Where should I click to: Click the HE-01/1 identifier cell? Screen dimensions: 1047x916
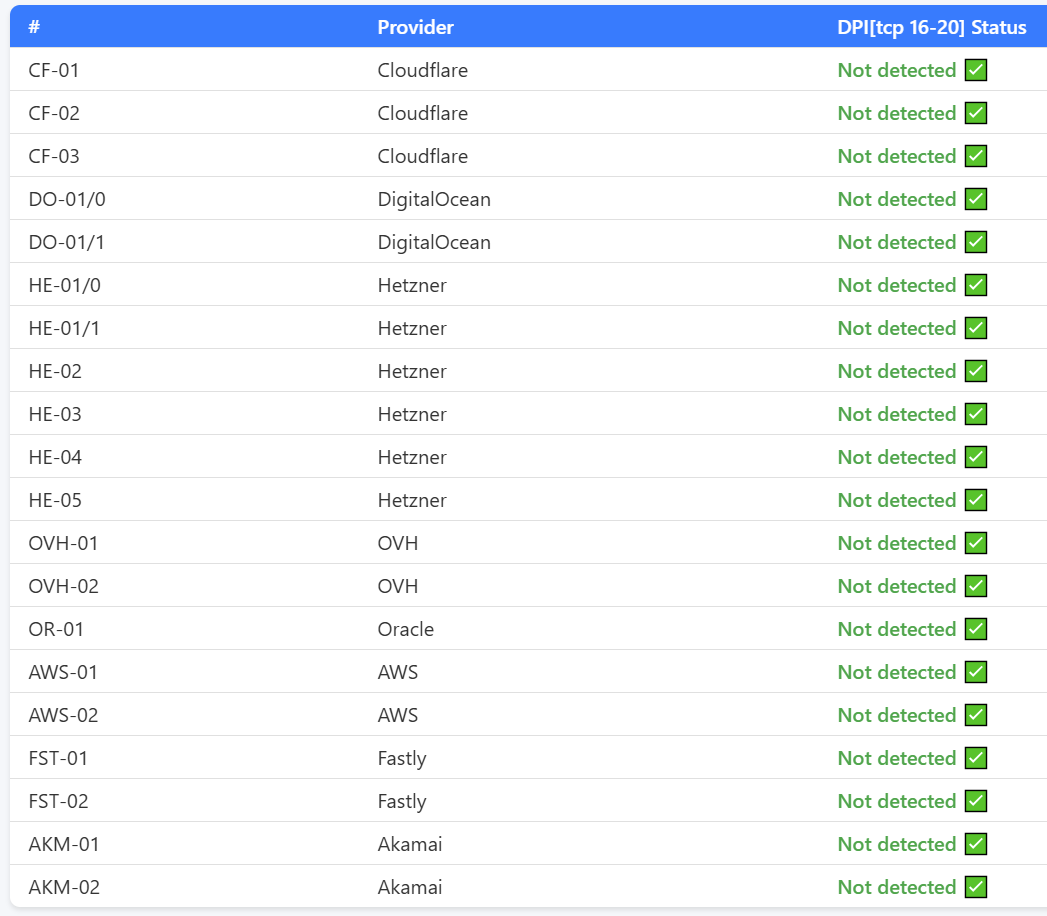click(64, 328)
